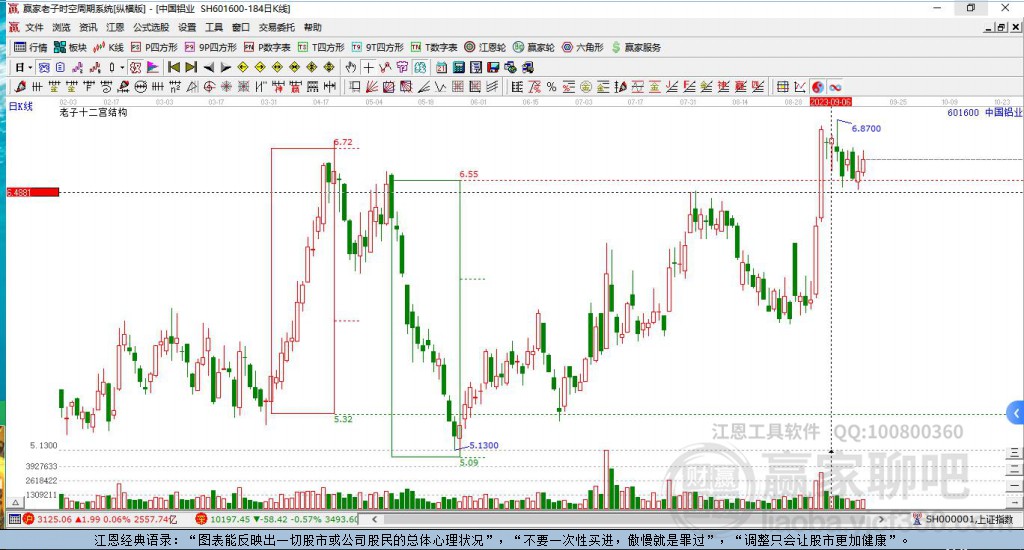The height and width of the screenshot is (550, 1024).
Task: Open the 六角形 (hexagon) tool
Action: pos(583,47)
